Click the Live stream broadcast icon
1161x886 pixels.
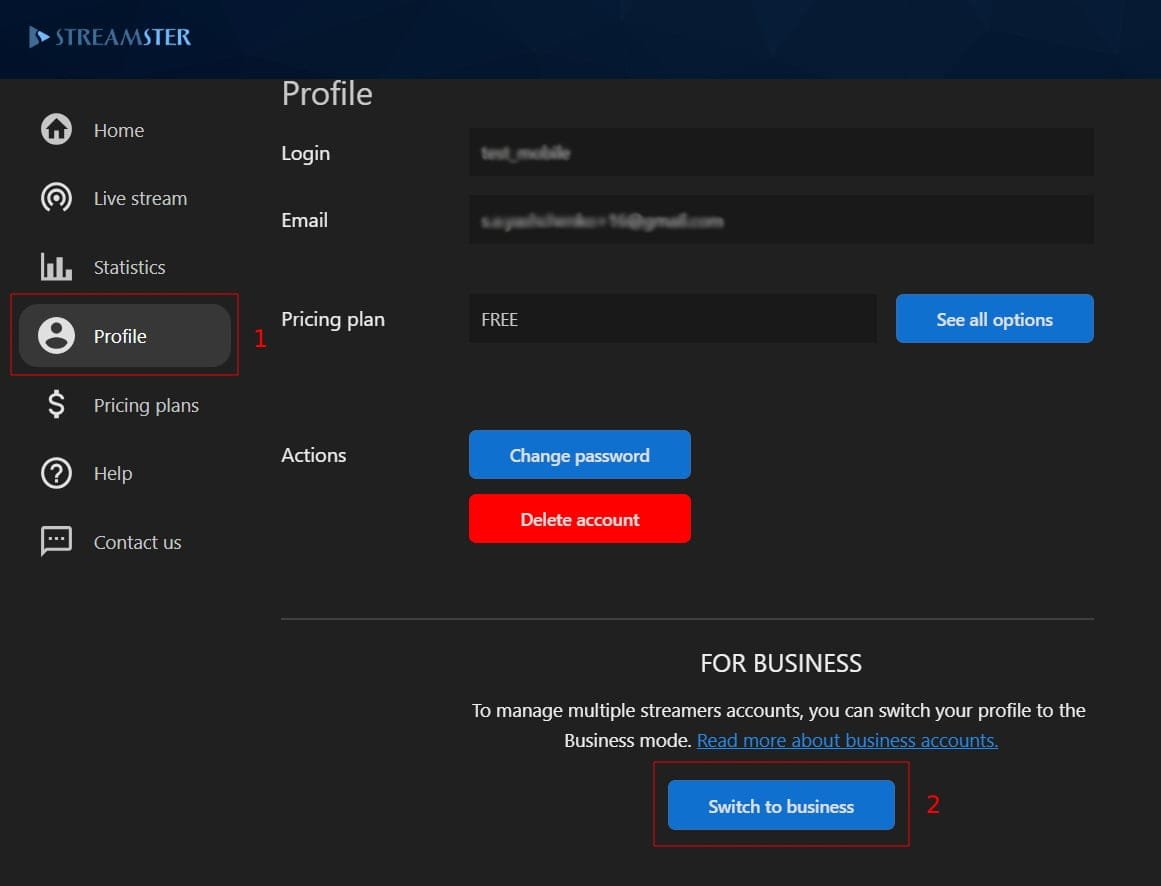coord(56,198)
